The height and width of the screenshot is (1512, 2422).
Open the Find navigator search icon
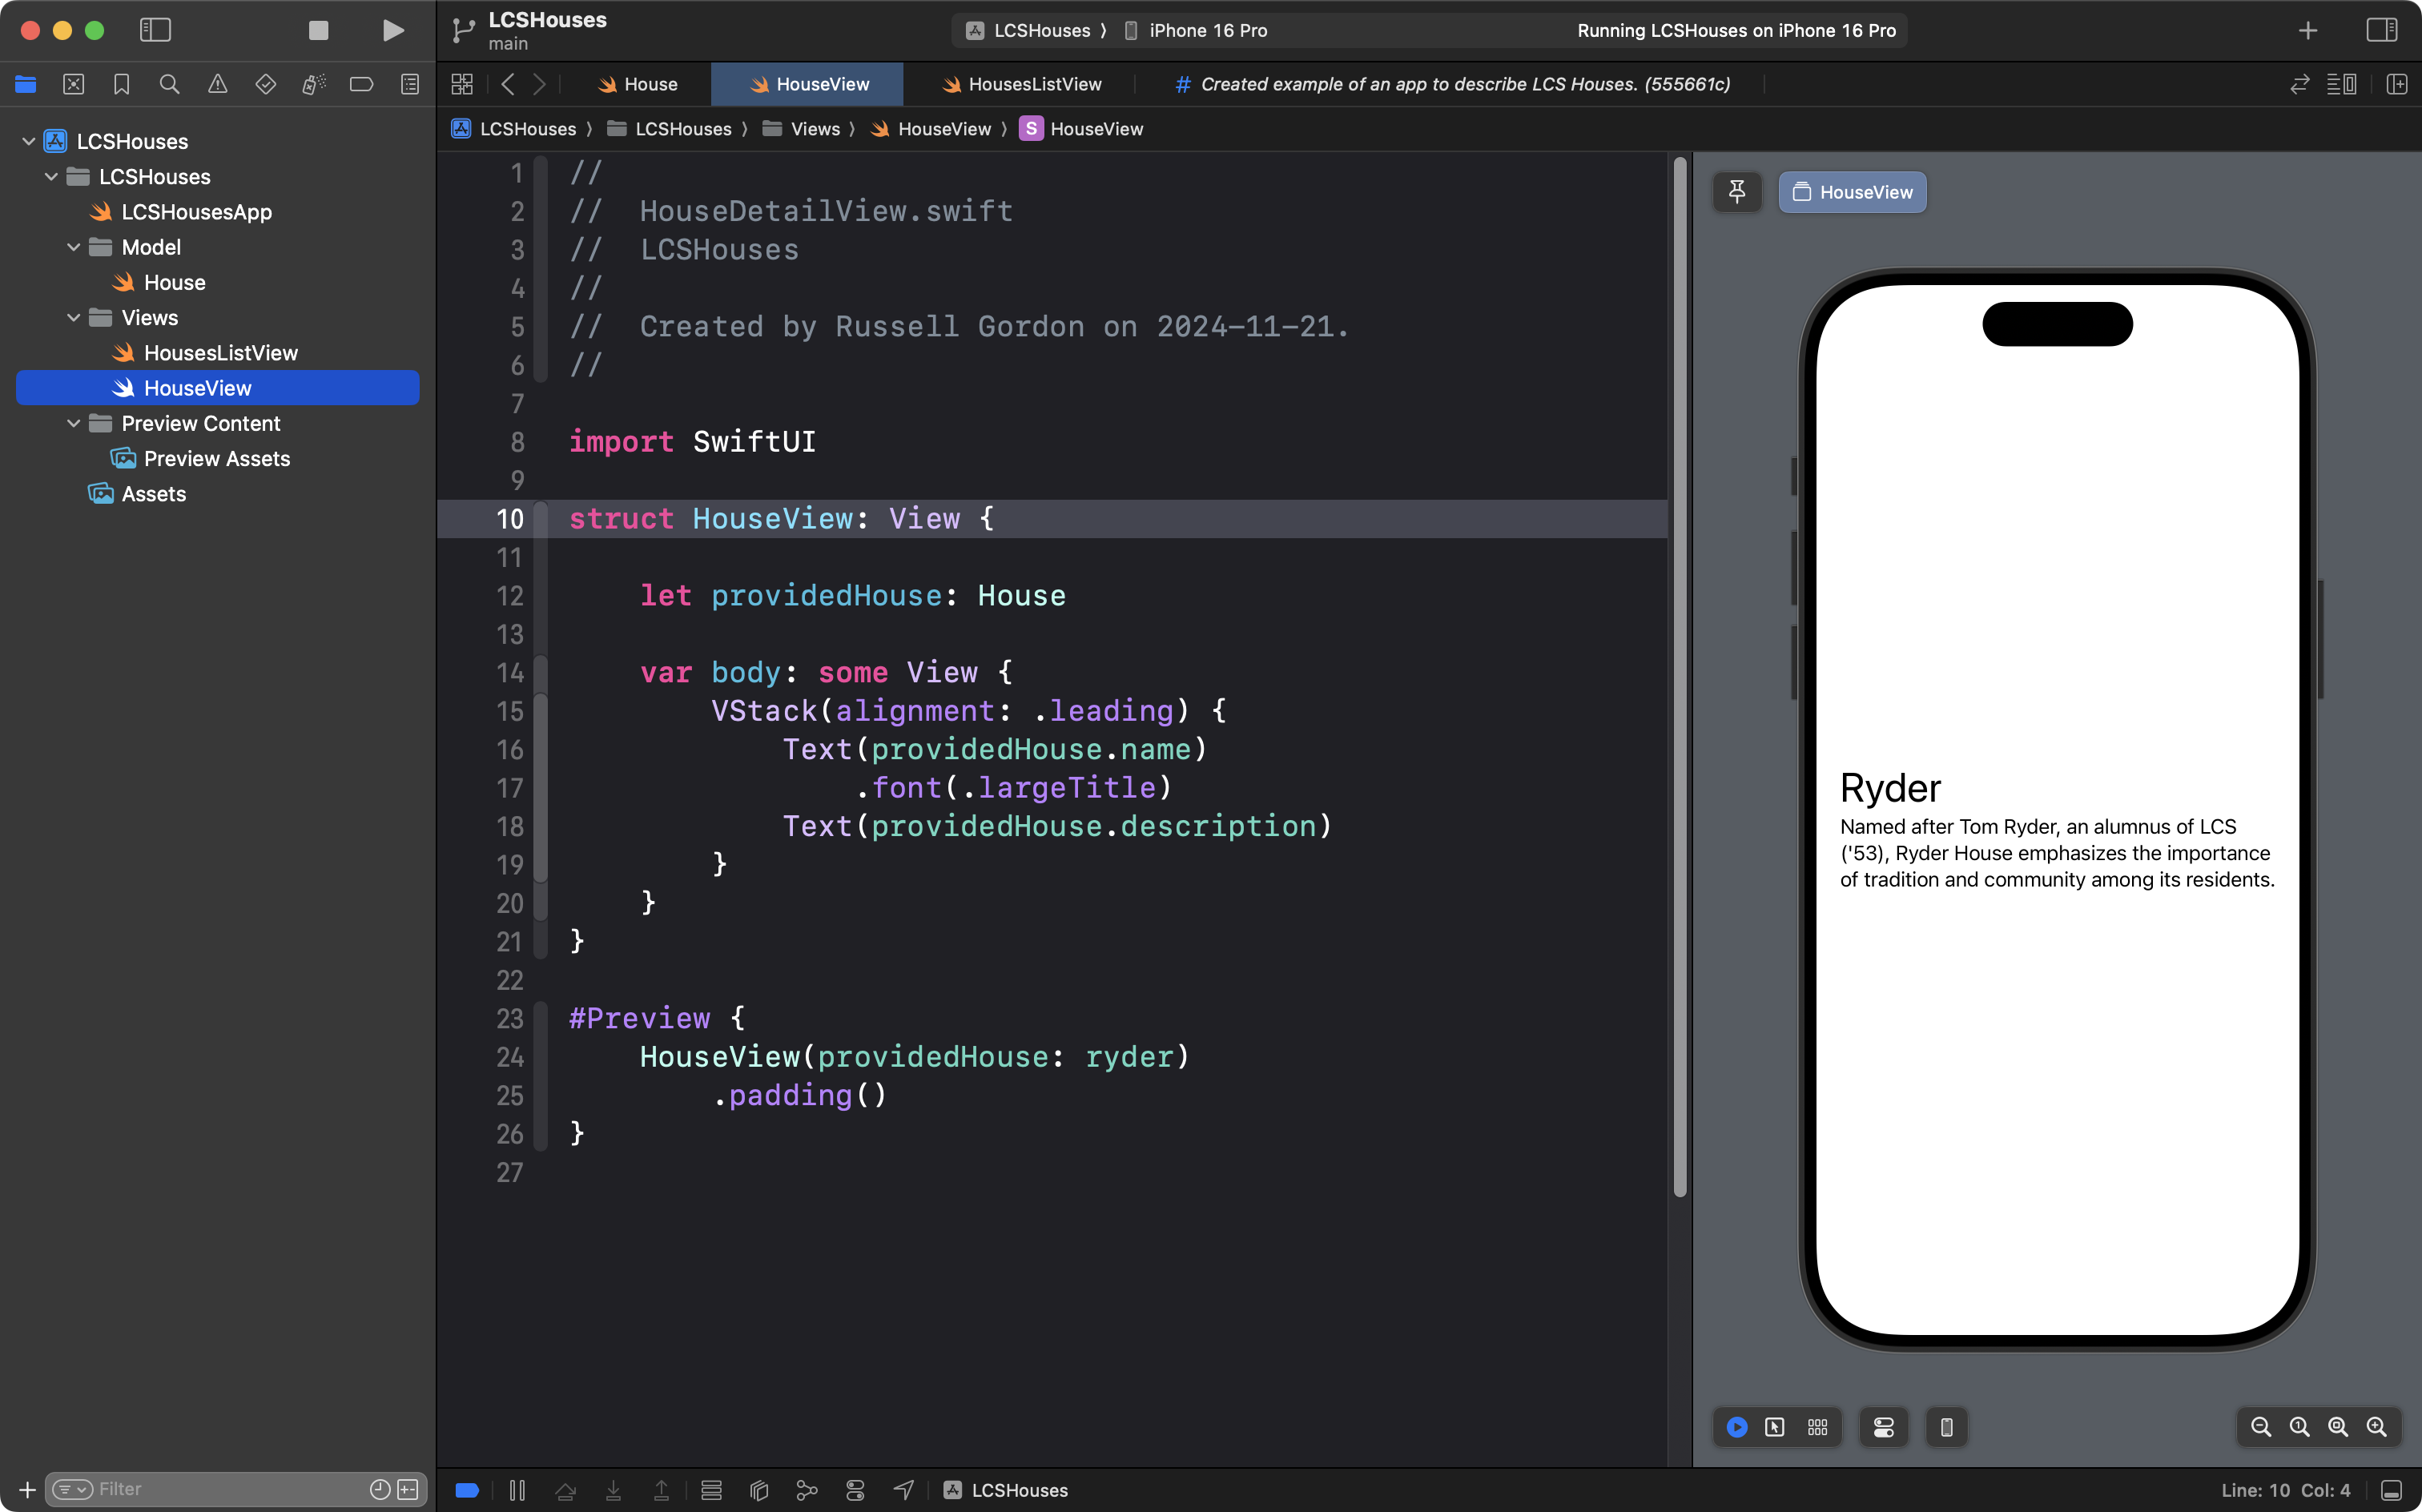pyautogui.click(x=169, y=84)
